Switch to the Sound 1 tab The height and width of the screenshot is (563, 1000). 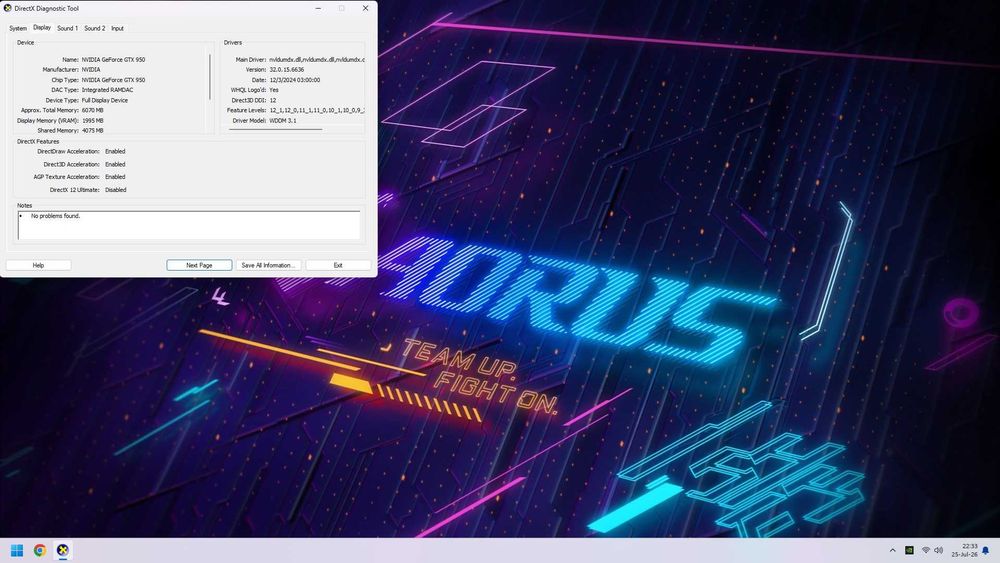[x=67, y=28]
